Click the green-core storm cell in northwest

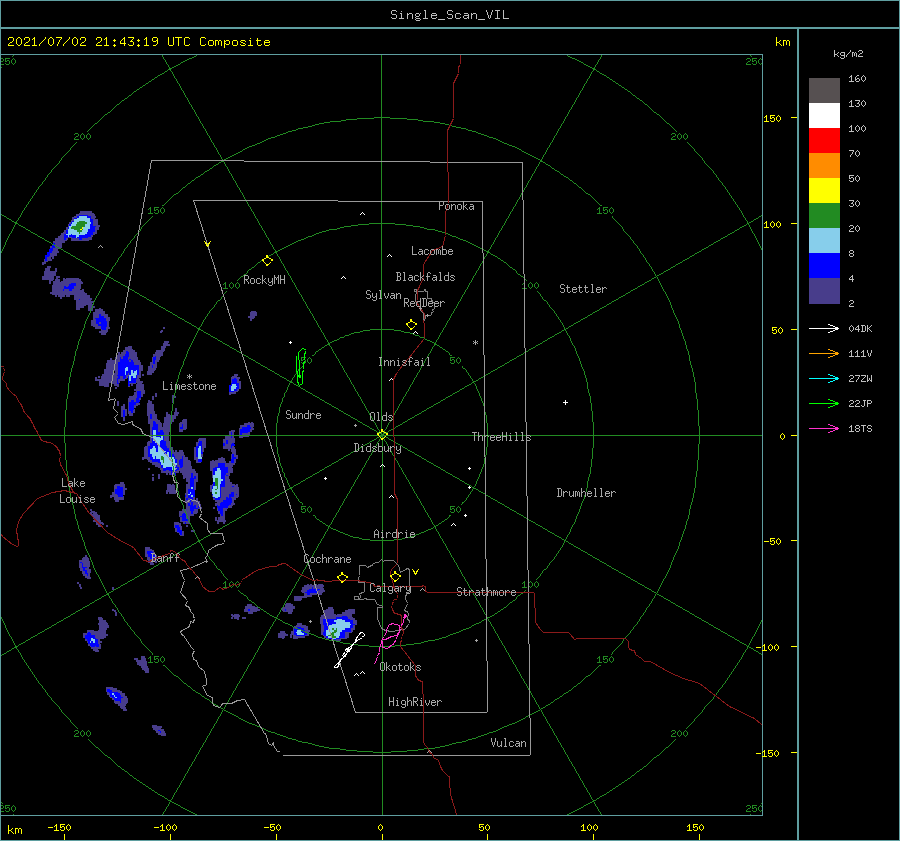pyautogui.click(x=80, y=226)
